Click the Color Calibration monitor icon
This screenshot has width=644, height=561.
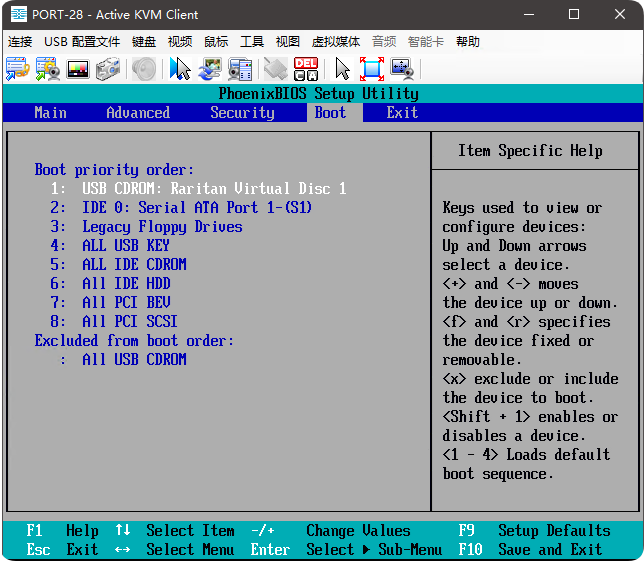coord(78,69)
